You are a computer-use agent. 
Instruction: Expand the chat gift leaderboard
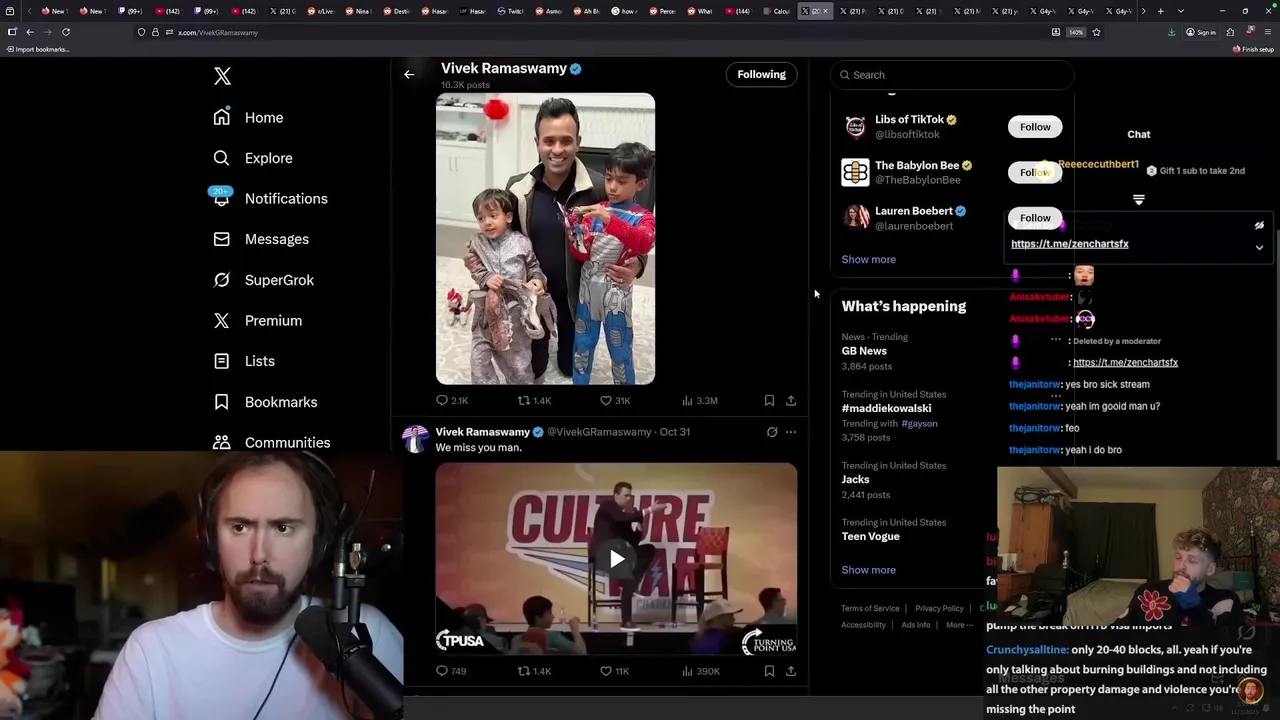point(1138,200)
